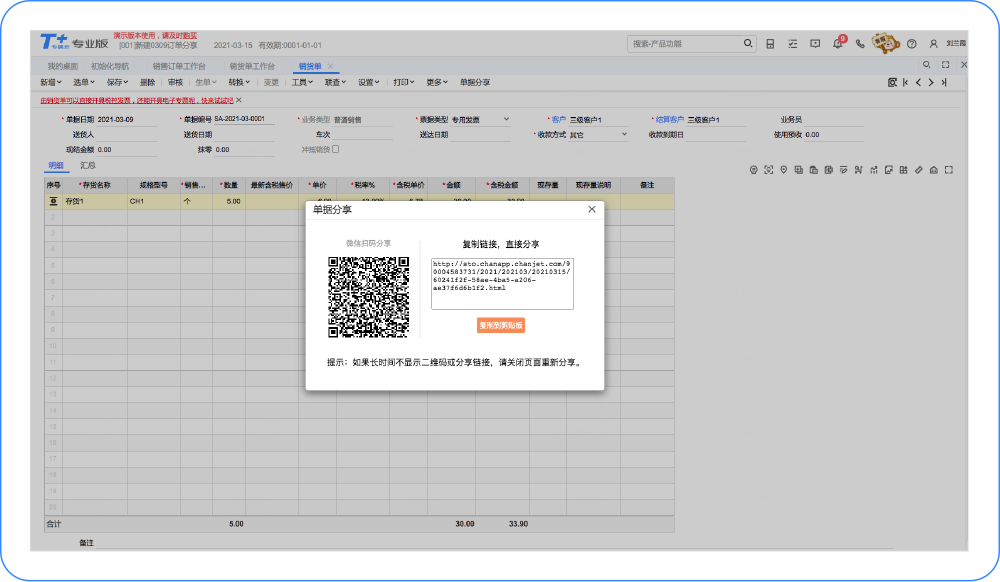
Task: Click the fullscreen icon on the tab bar
Action: coord(946,65)
